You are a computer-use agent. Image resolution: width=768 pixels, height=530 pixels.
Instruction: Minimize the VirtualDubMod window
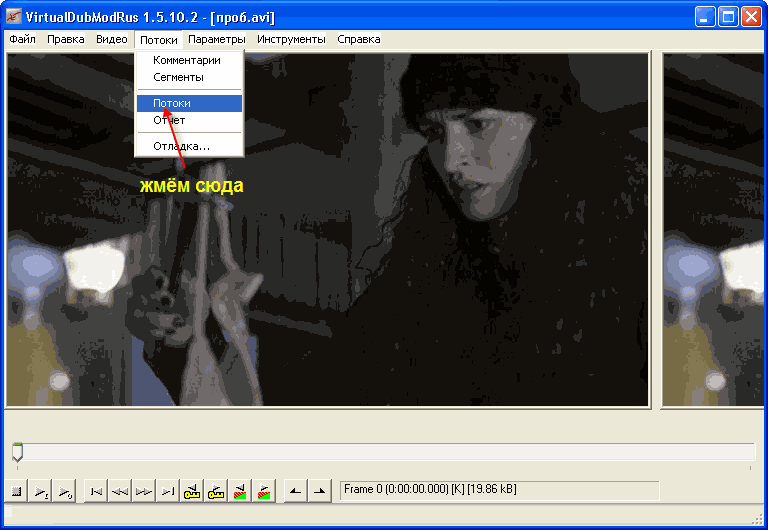tap(705, 17)
